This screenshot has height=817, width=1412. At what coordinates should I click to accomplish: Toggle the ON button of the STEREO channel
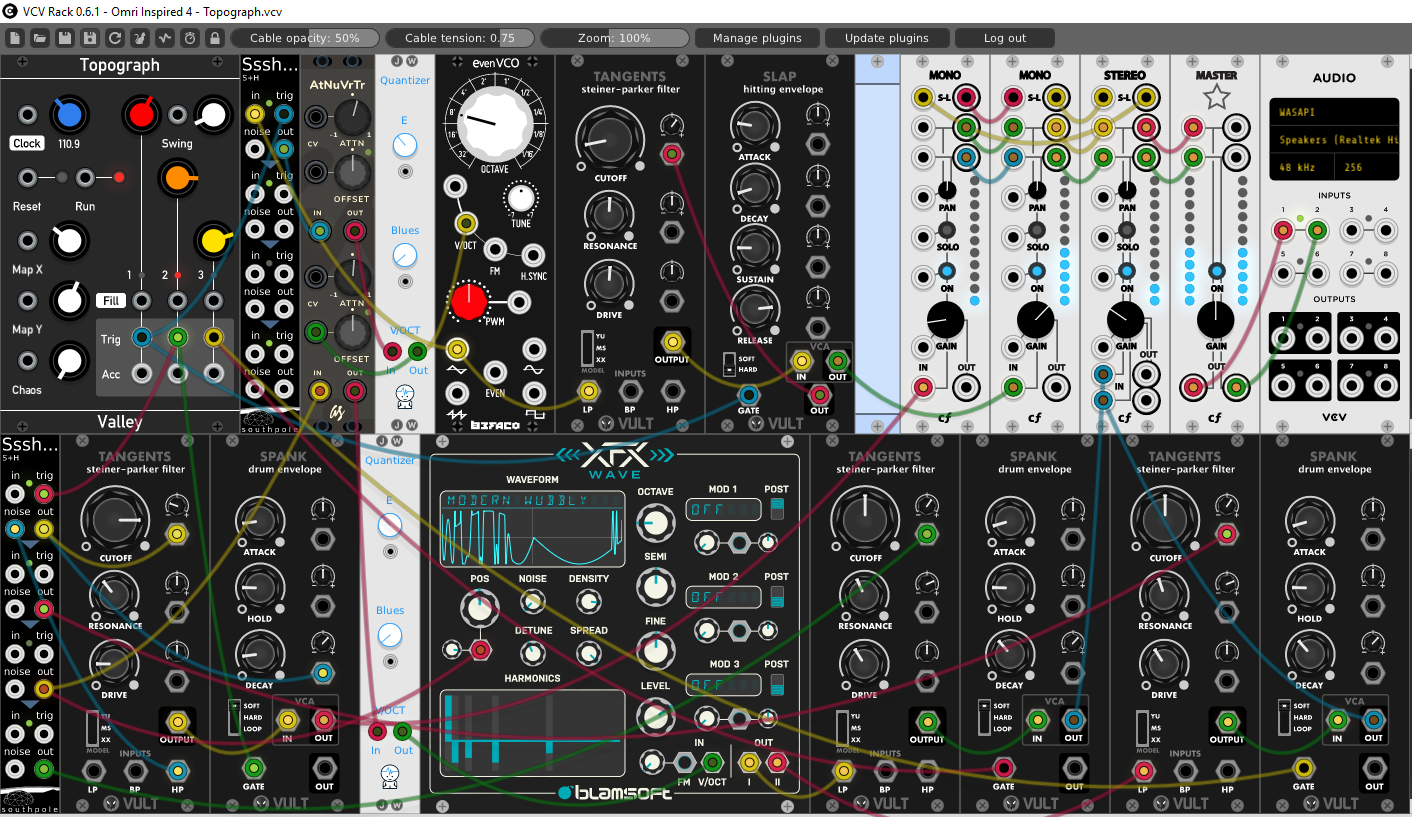point(1127,273)
